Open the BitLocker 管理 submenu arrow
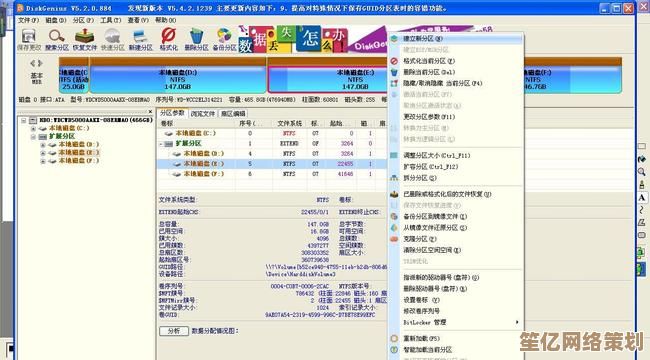Image resolution: width=650 pixels, height=360 pixels. tap(517, 322)
